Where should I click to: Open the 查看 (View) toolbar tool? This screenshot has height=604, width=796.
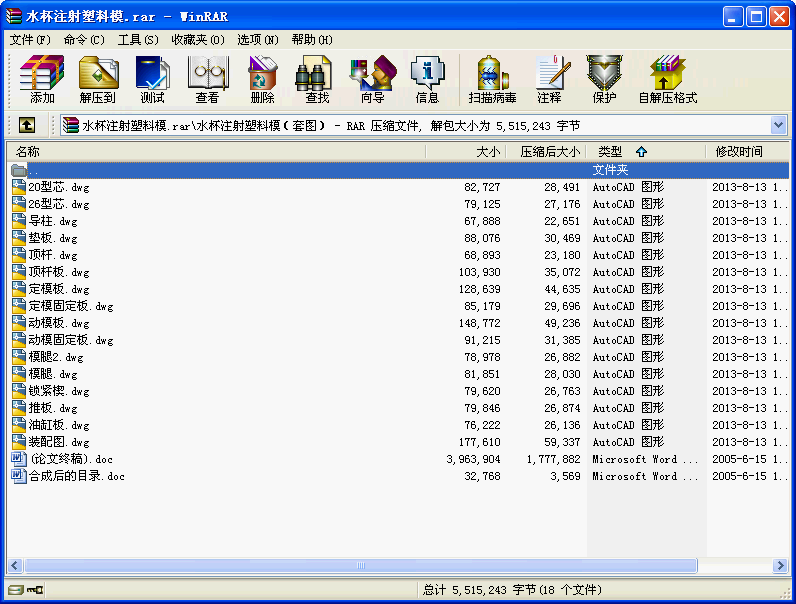click(x=207, y=80)
